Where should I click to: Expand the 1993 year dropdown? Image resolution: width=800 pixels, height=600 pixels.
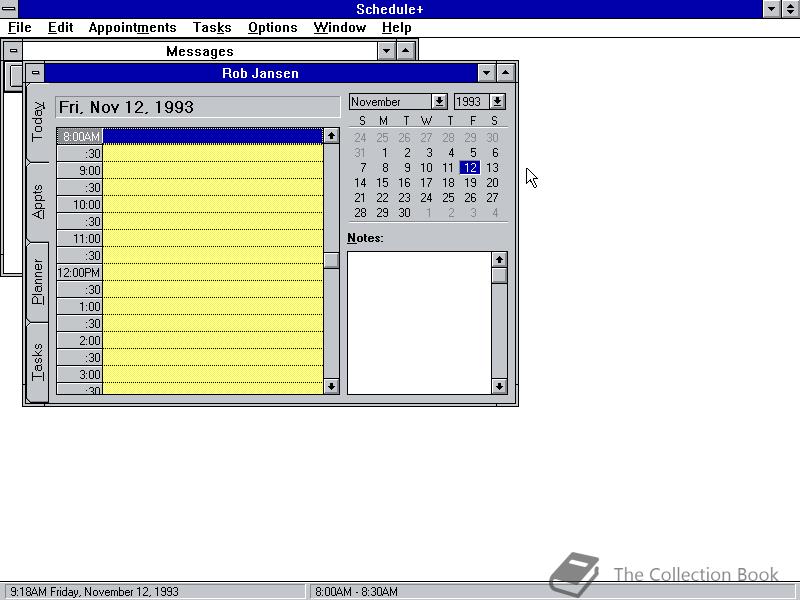click(x=497, y=102)
